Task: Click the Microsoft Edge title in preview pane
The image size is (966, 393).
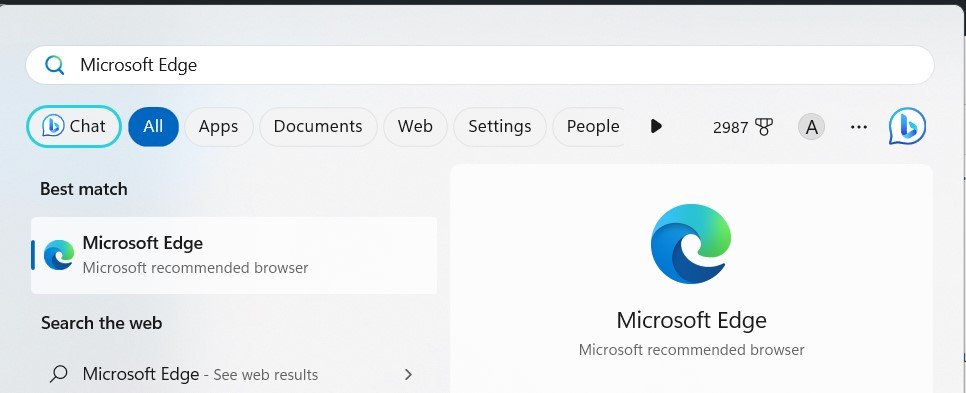Action: (691, 320)
